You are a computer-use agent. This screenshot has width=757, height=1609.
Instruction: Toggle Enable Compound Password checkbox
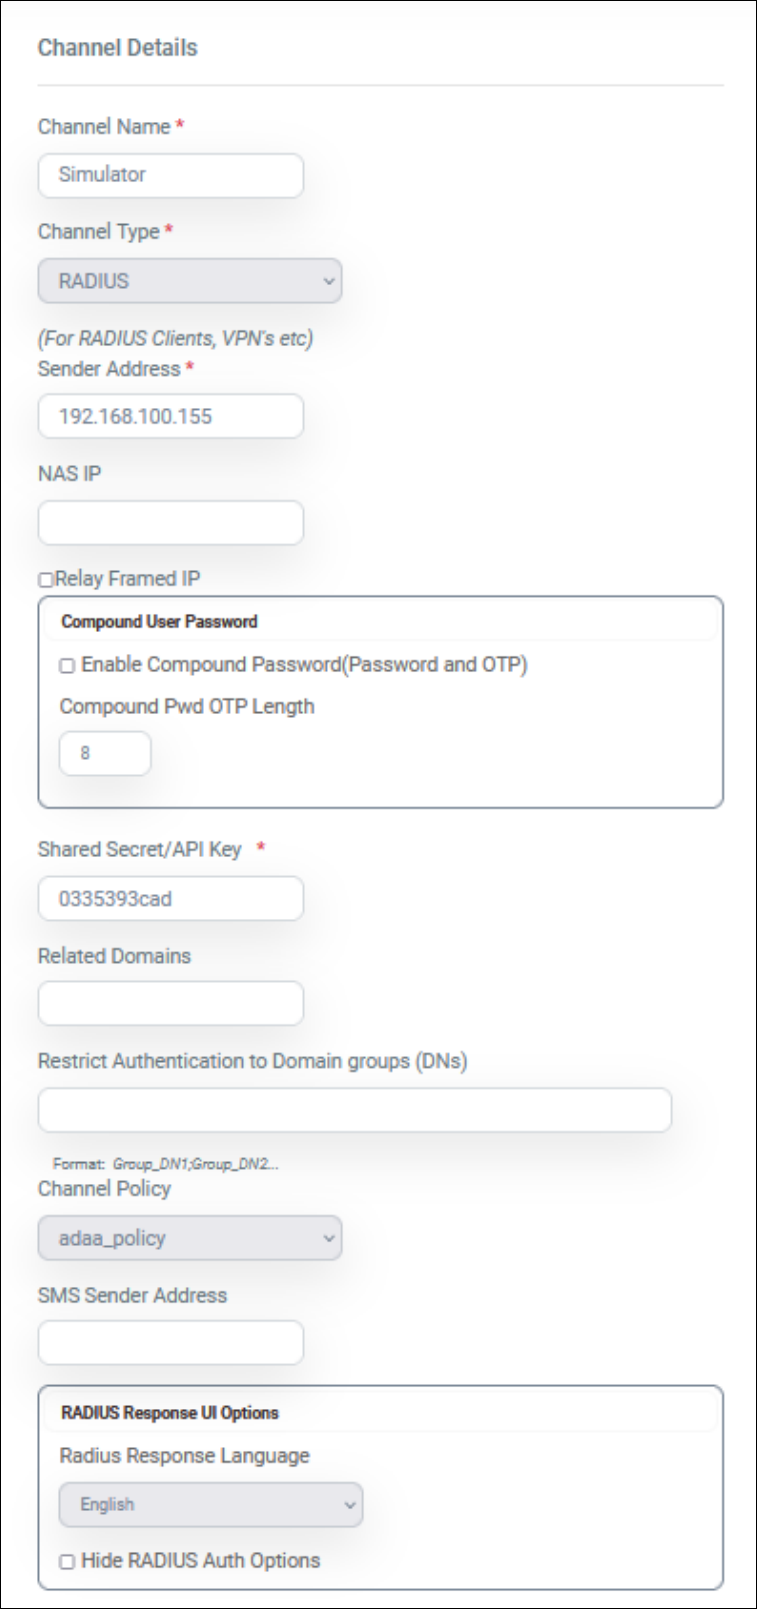(67, 665)
